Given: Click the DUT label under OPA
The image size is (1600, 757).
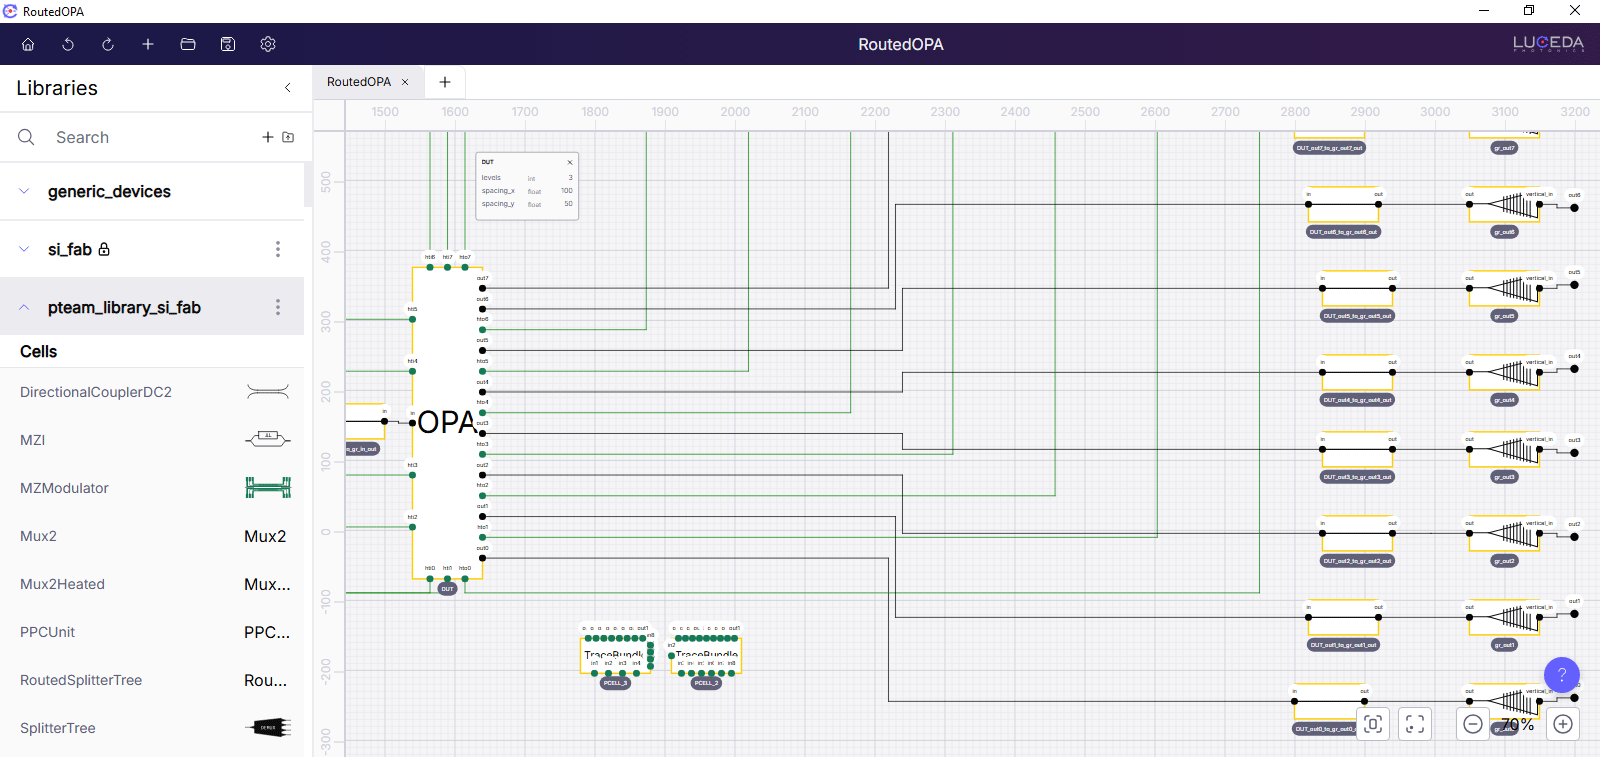Looking at the screenshot, I should (447, 589).
